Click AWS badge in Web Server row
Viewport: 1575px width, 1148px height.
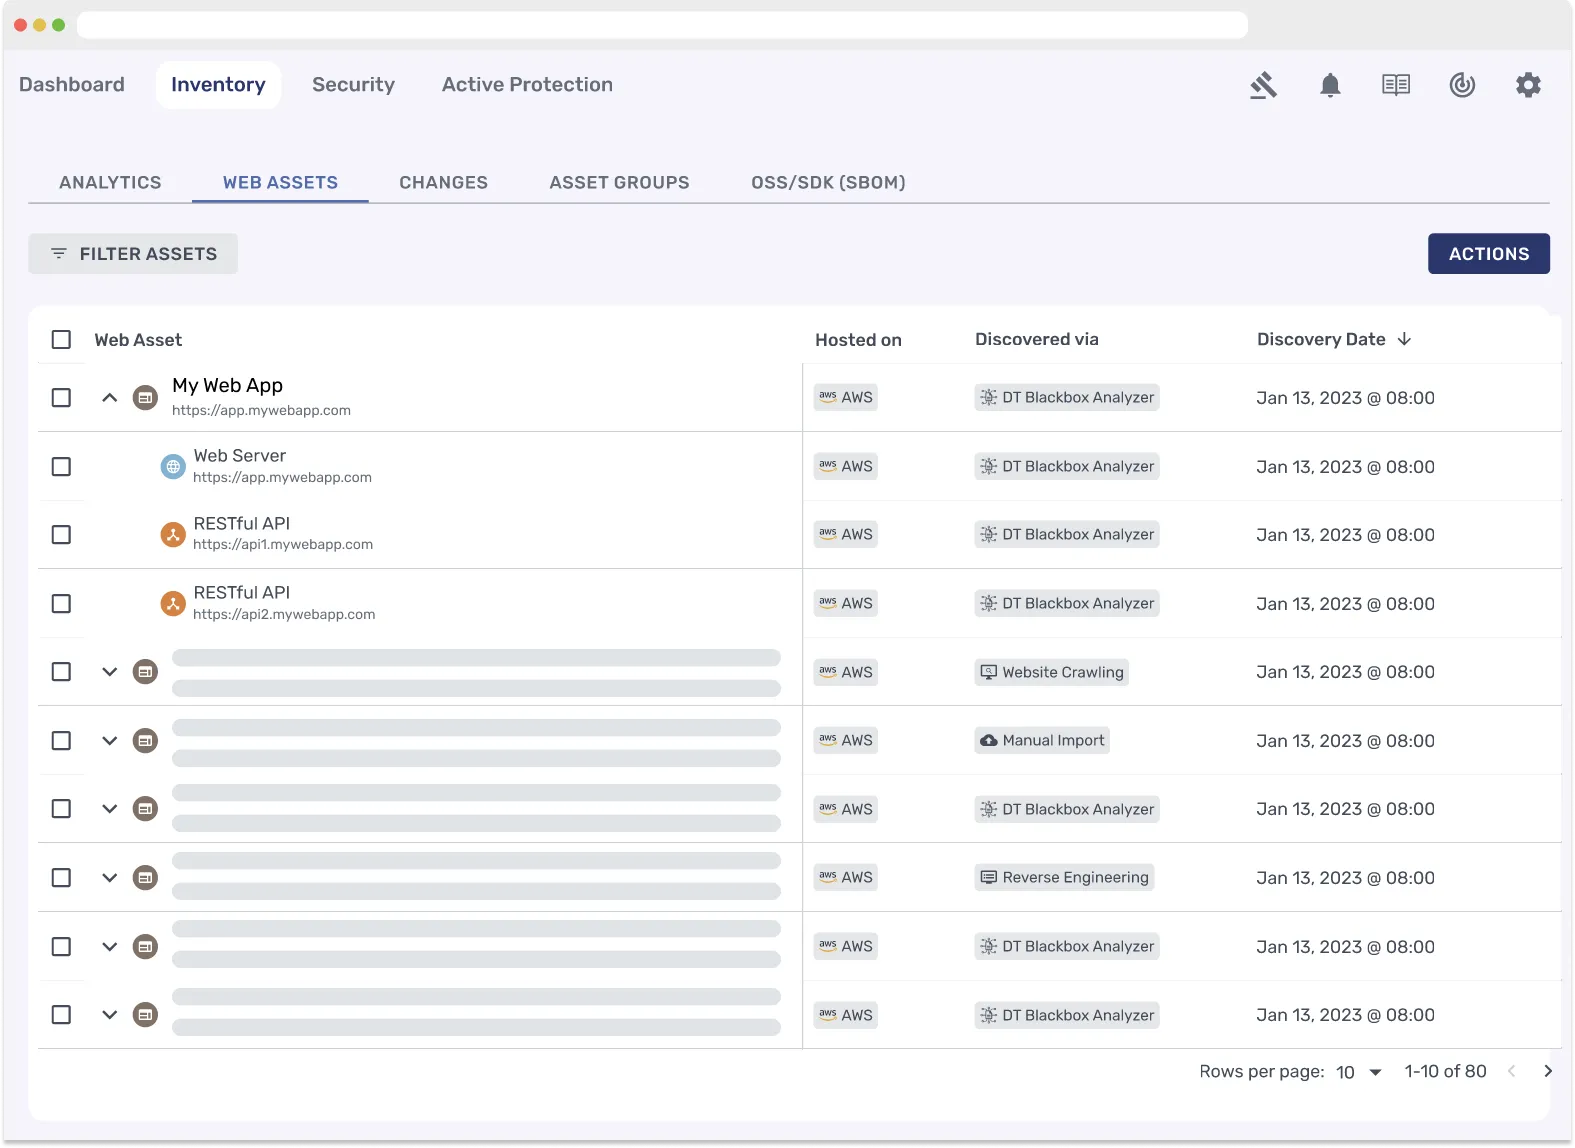846,466
